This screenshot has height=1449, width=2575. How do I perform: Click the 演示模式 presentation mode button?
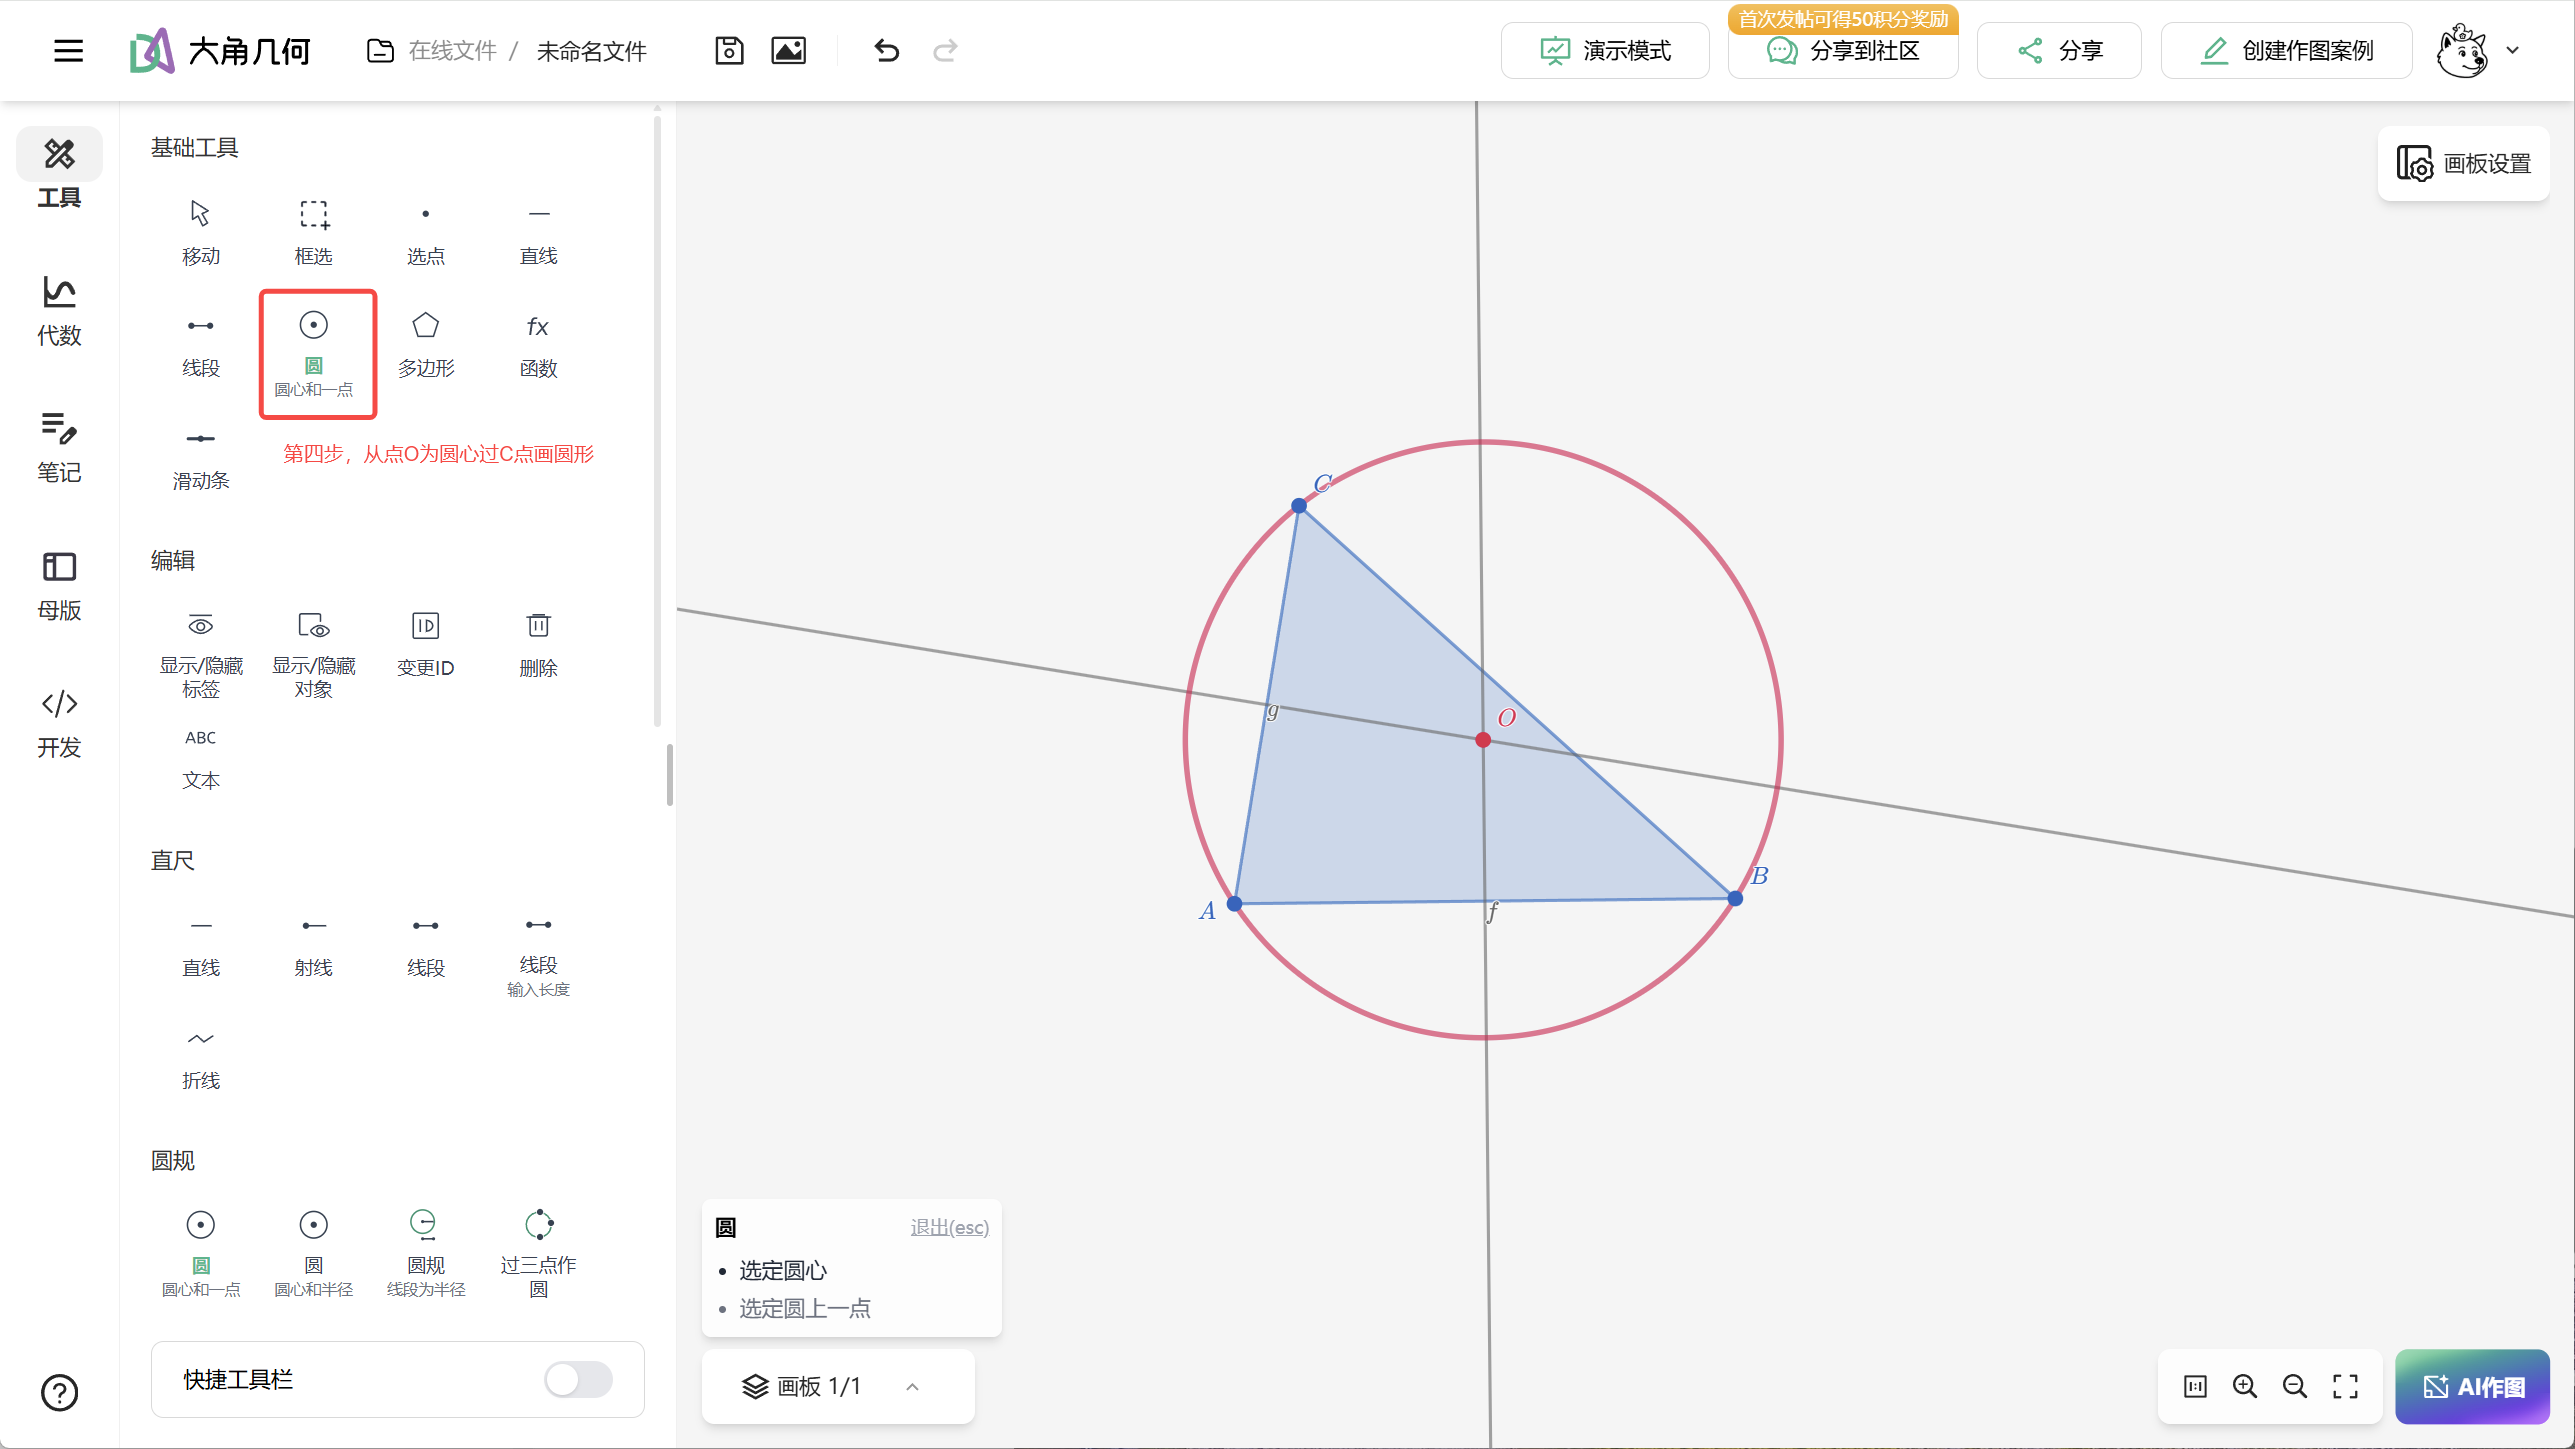tap(1605, 50)
